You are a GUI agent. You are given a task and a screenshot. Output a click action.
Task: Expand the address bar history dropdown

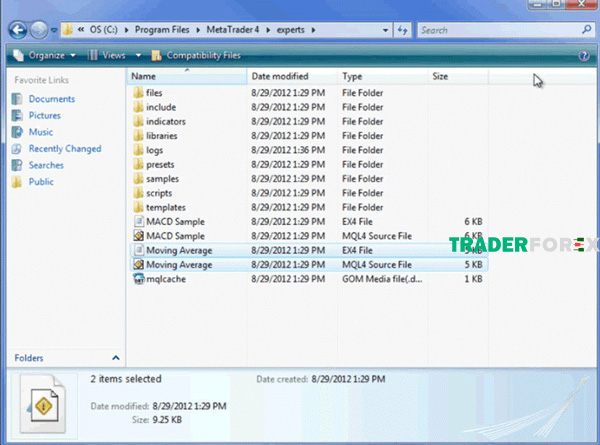point(385,30)
